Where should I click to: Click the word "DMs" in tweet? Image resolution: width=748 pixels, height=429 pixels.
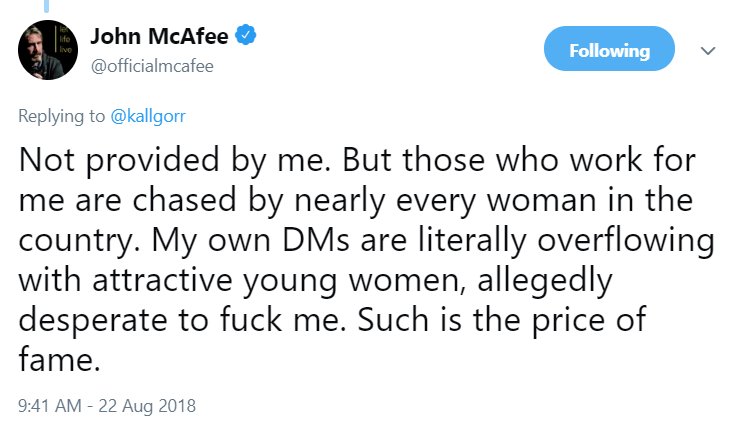coord(300,243)
